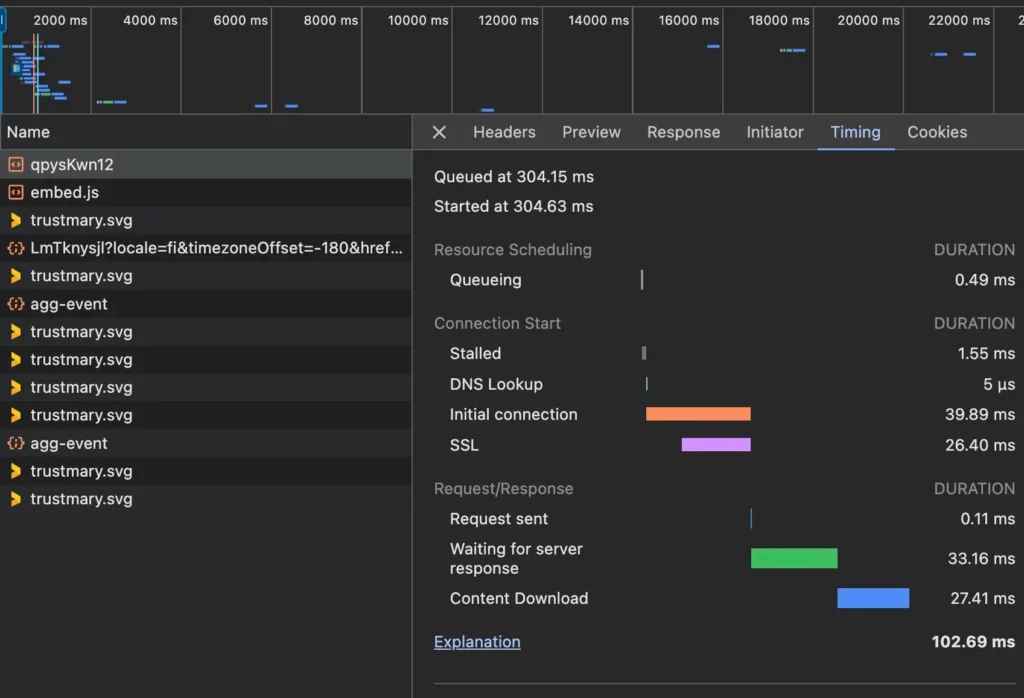Click the "Queued at 304.15 ms" text

[x=514, y=177]
